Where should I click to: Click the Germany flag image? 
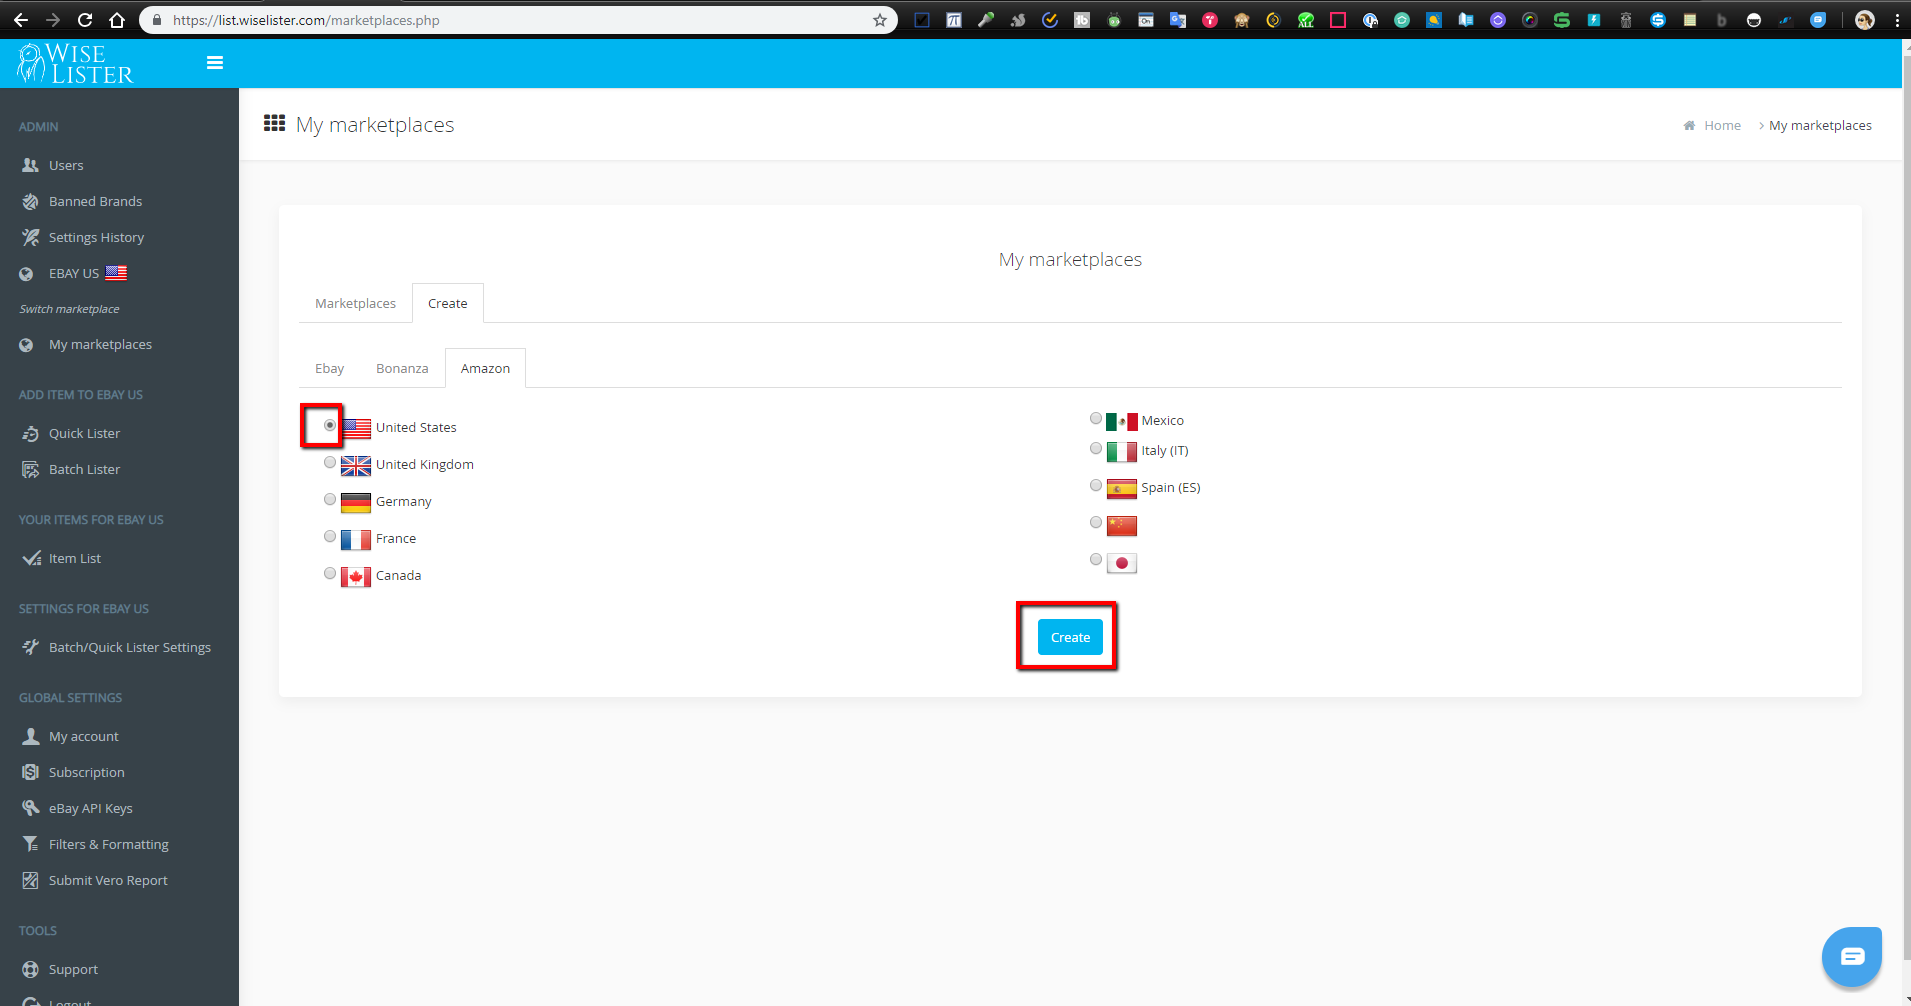(356, 502)
